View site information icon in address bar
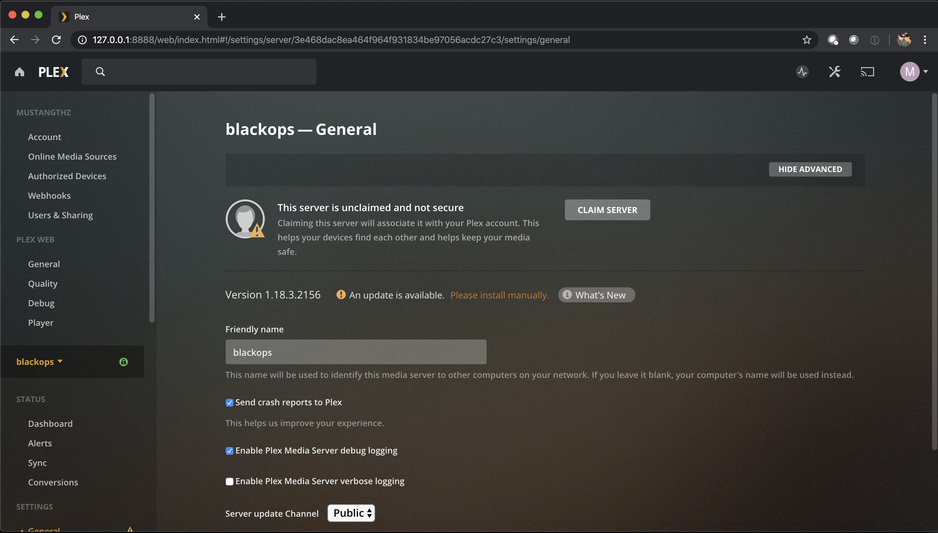Screen dimensions: 938x533 [x=83, y=40]
